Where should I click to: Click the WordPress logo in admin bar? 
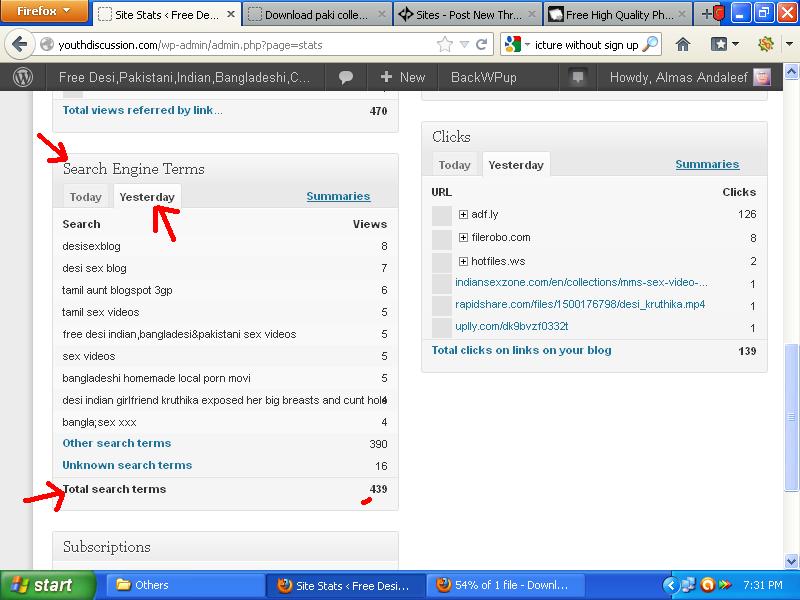click(x=23, y=77)
